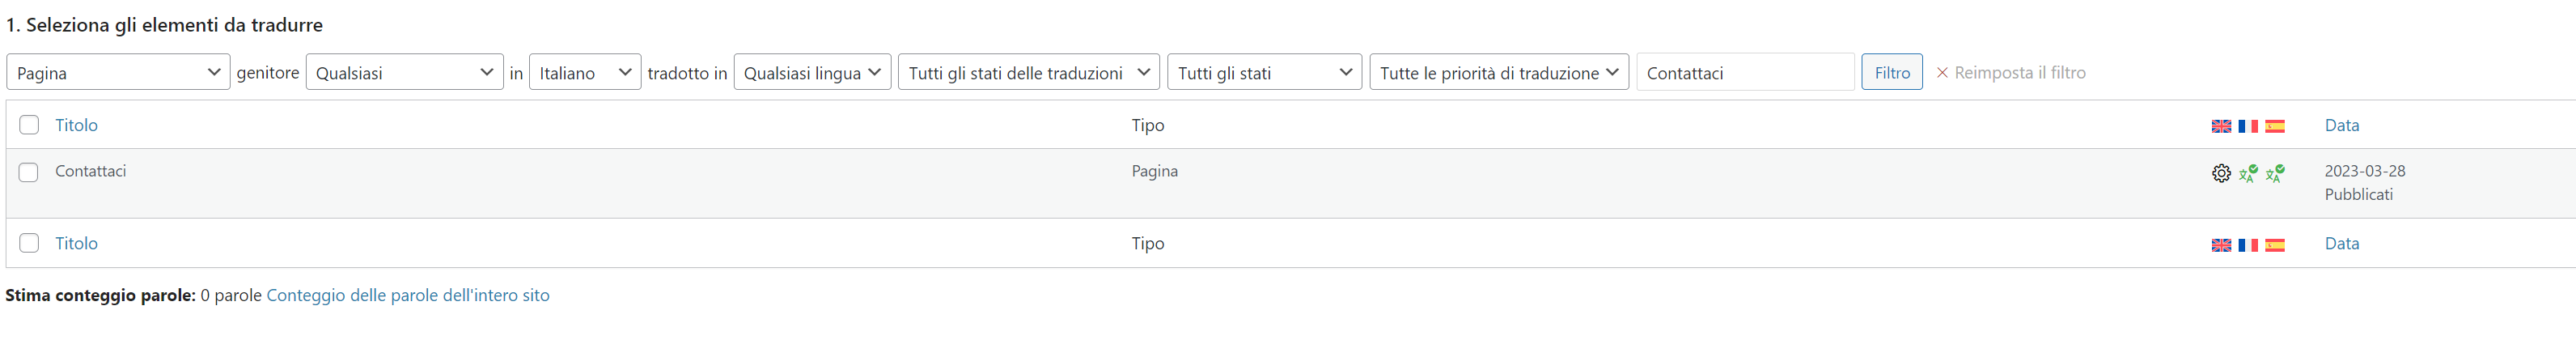Click the UK flag in the header row

tap(2221, 126)
